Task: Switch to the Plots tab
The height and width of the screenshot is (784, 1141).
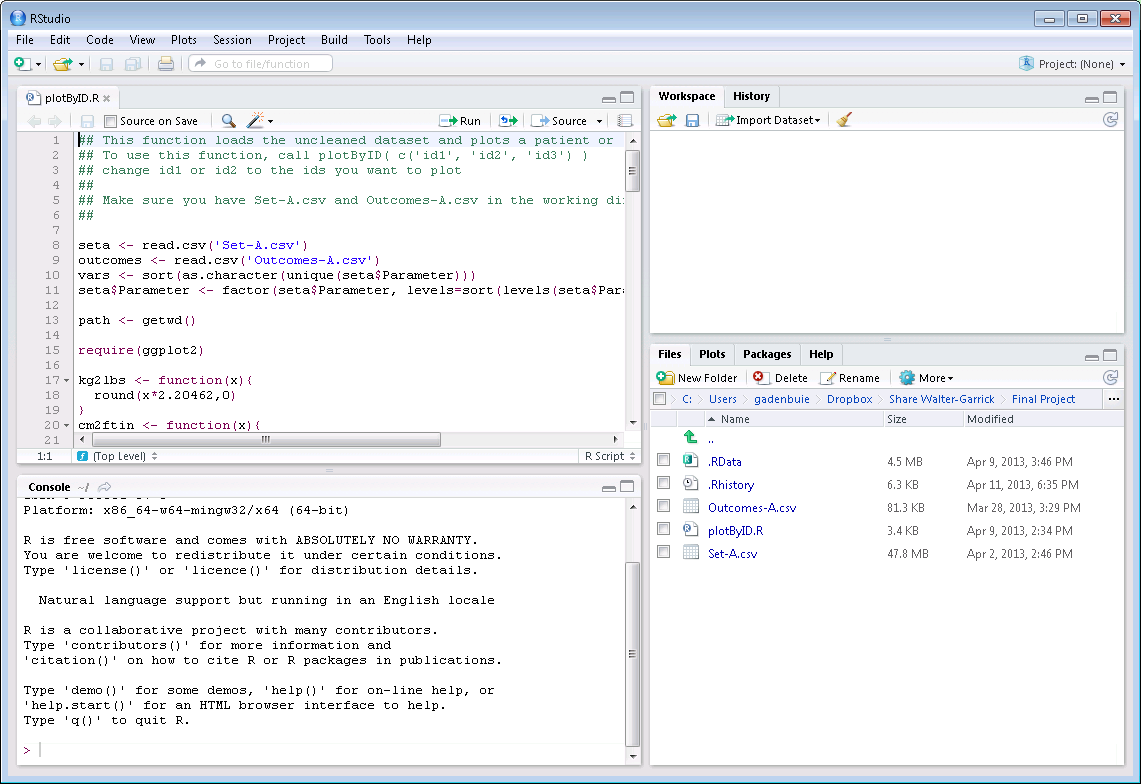Action: (712, 355)
